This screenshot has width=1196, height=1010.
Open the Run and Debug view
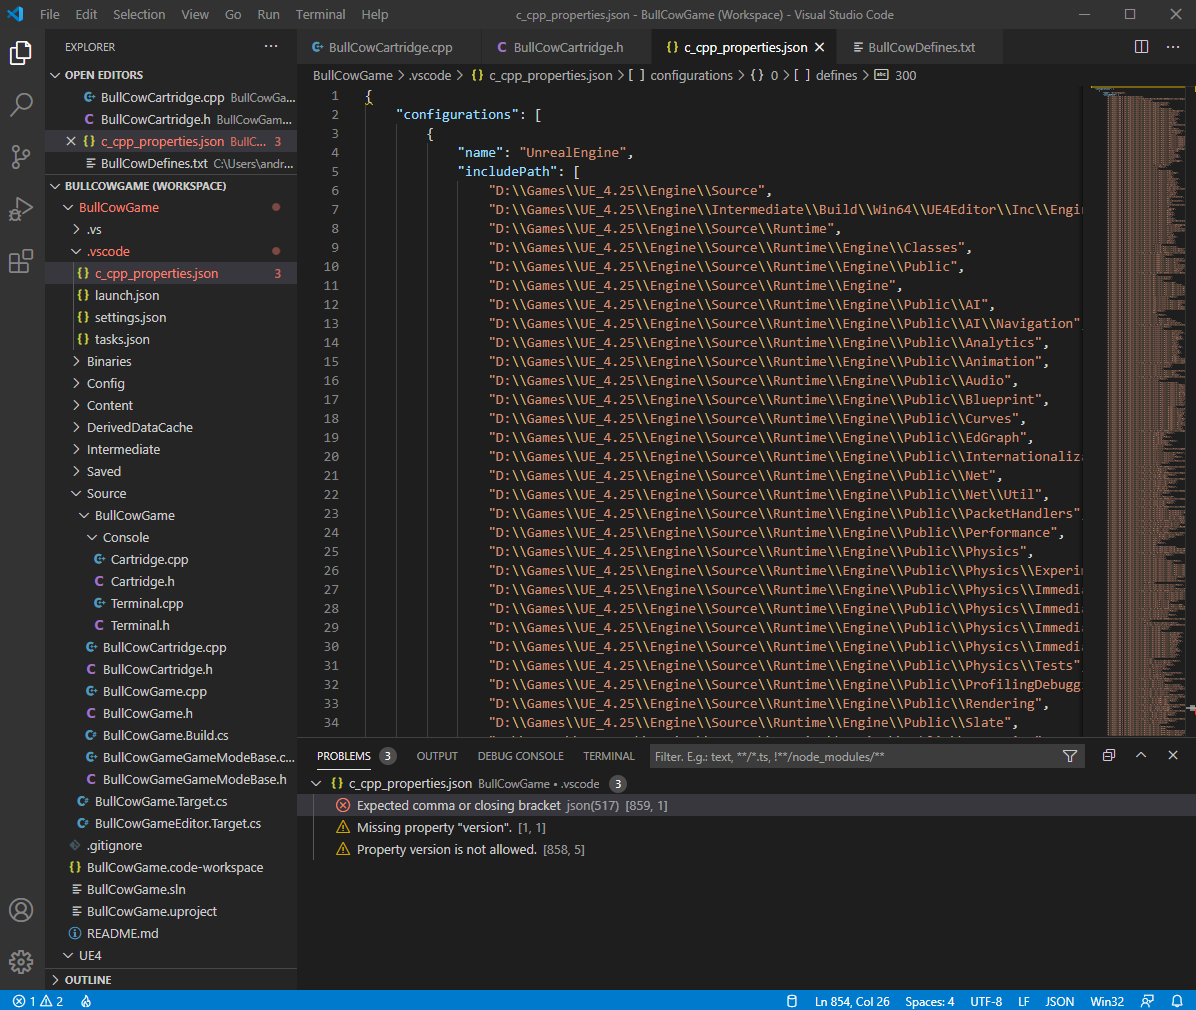(x=21, y=210)
